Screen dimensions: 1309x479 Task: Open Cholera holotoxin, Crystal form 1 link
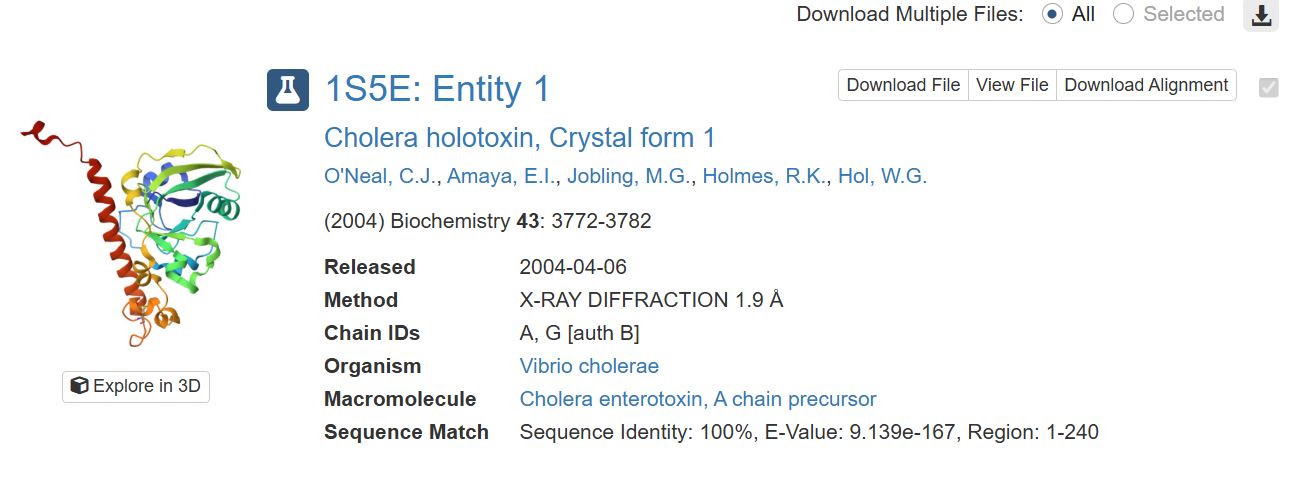click(x=520, y=138)
